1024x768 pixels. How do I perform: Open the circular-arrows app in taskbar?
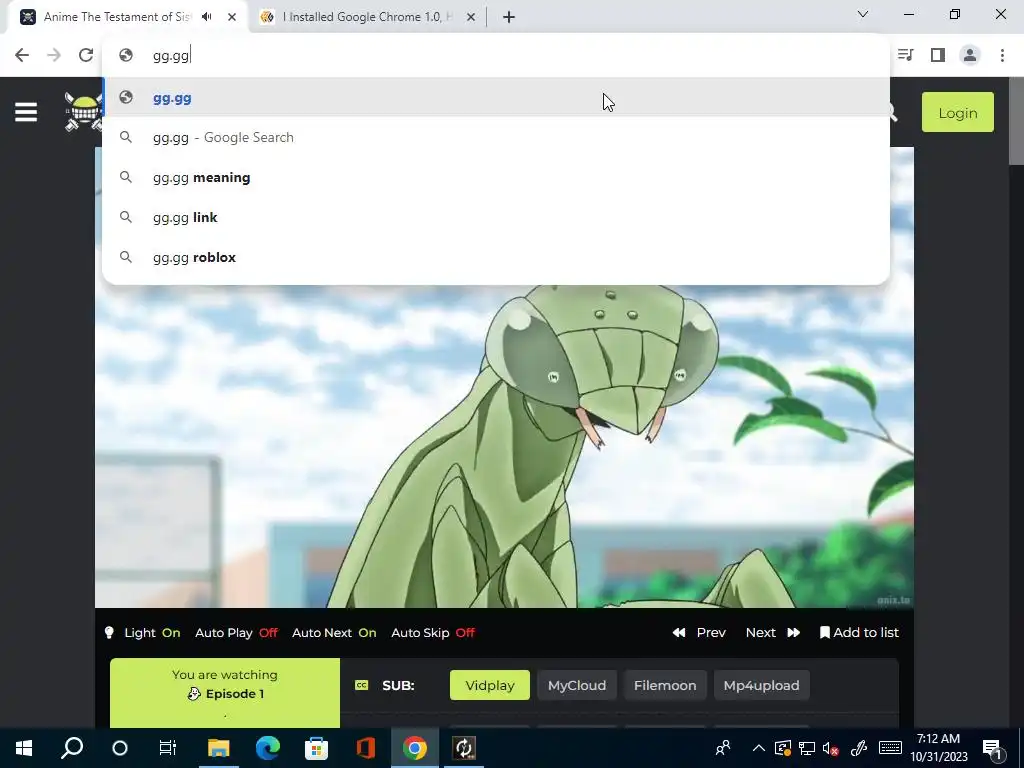pyautogui.click(x=464, y=748)
